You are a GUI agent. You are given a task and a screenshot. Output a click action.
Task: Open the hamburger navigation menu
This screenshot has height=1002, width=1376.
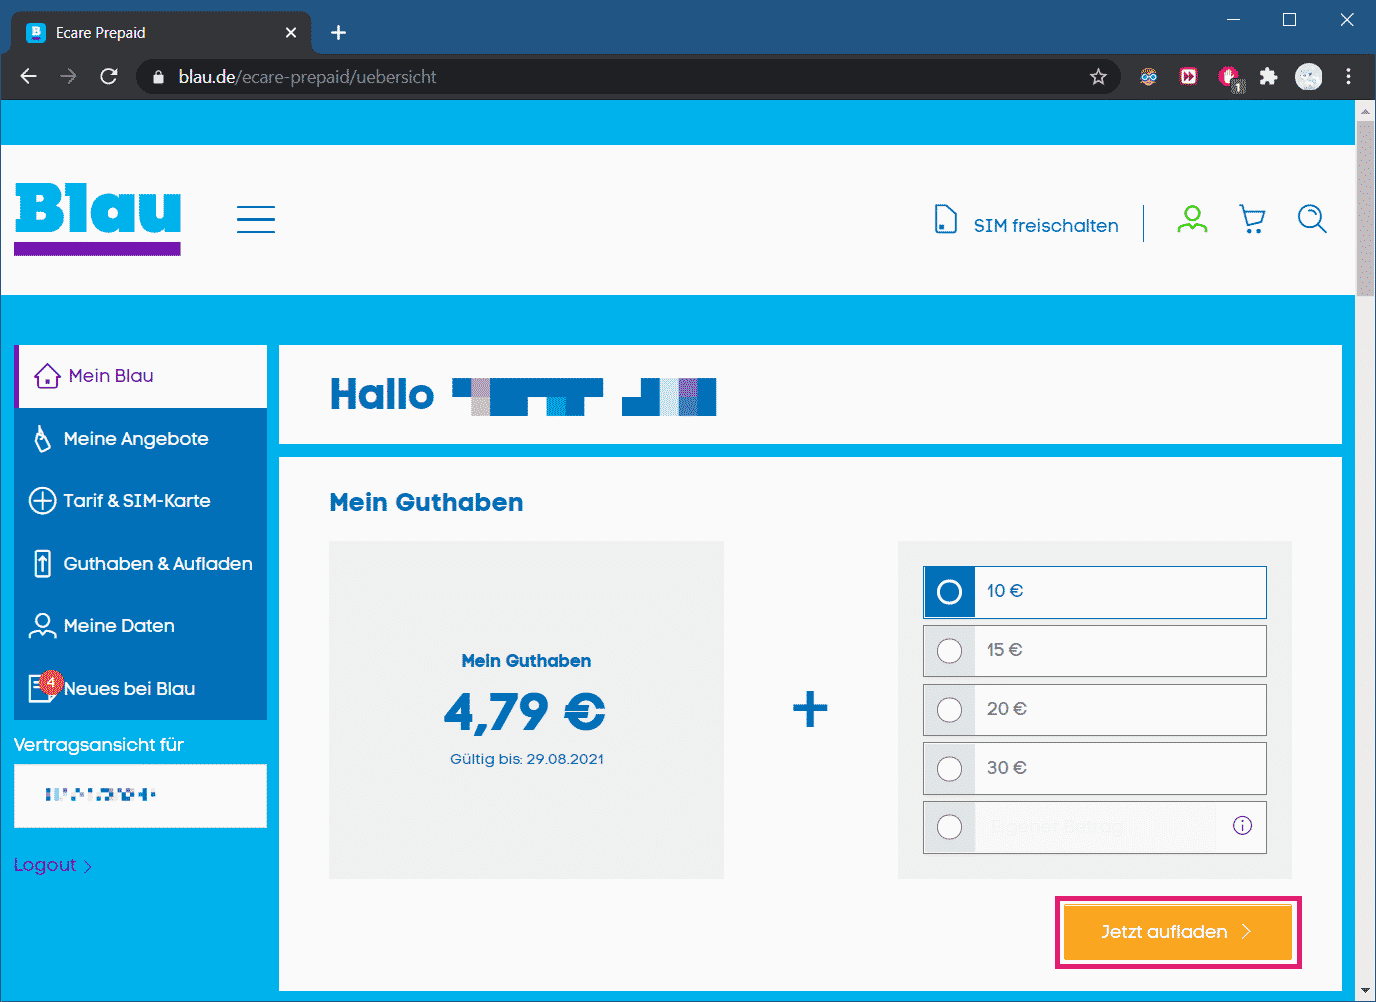click(x=256, y=219)
